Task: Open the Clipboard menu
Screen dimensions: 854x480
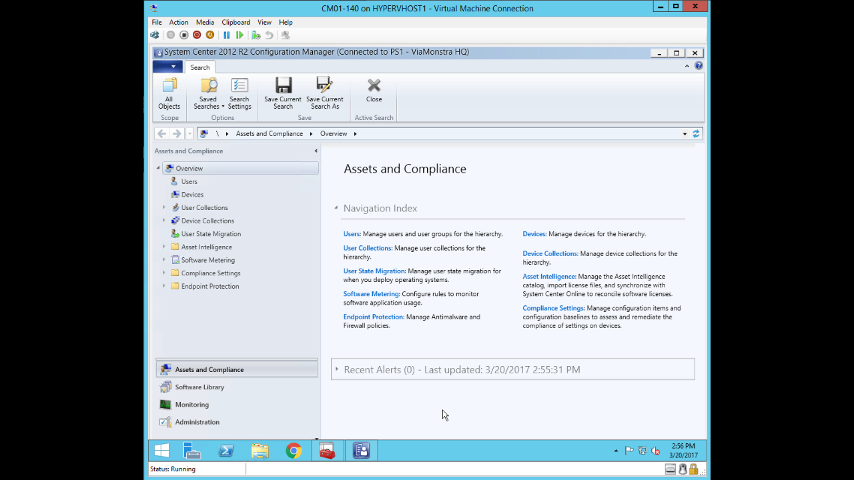Action: 236,22
